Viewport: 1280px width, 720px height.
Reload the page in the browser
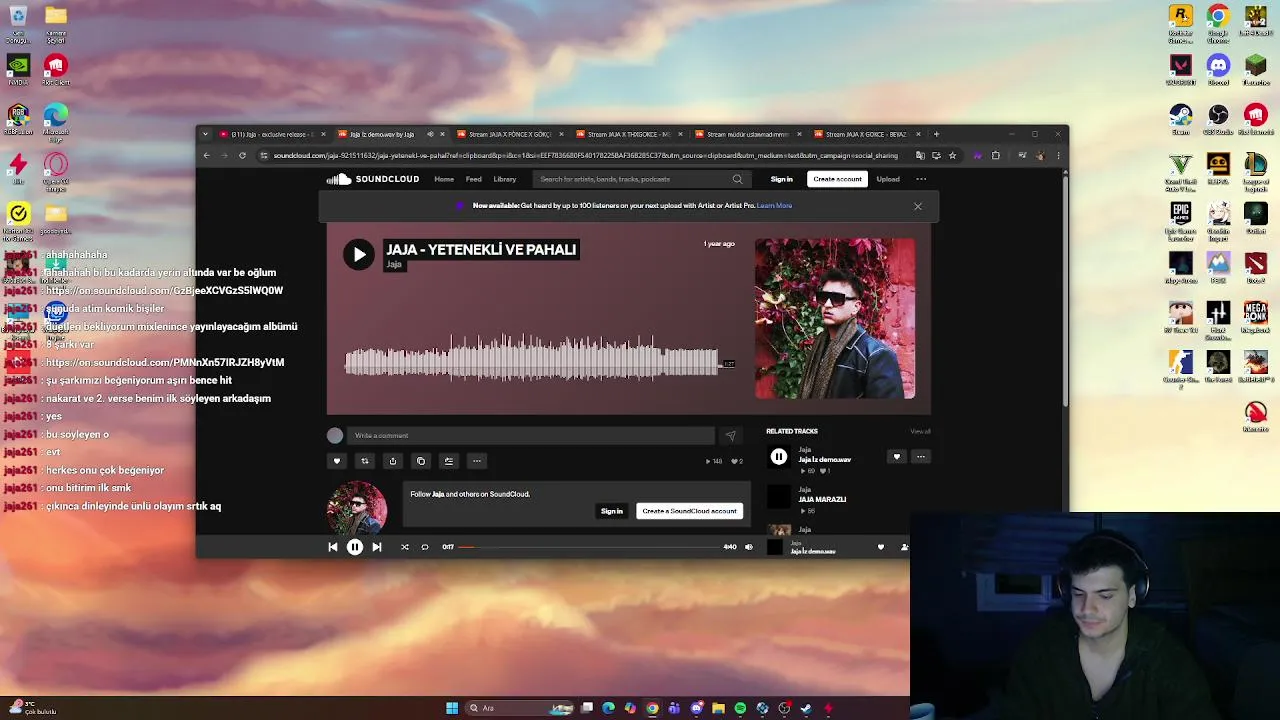click(x=242, y=155)
